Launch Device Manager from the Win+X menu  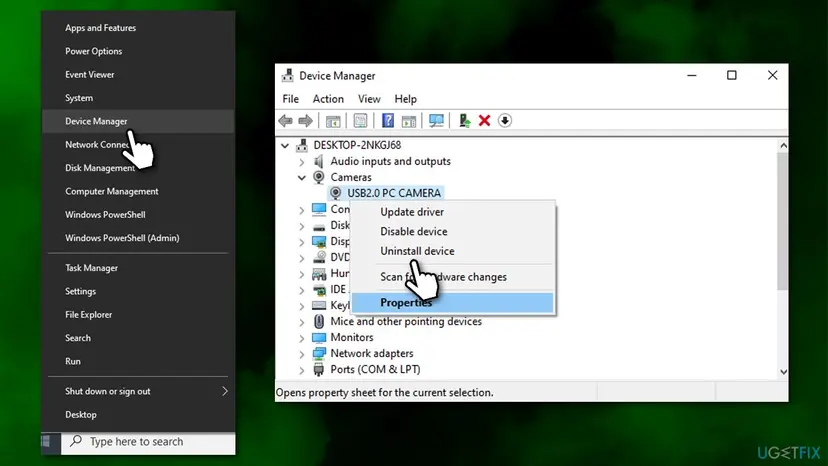(138, 121)
